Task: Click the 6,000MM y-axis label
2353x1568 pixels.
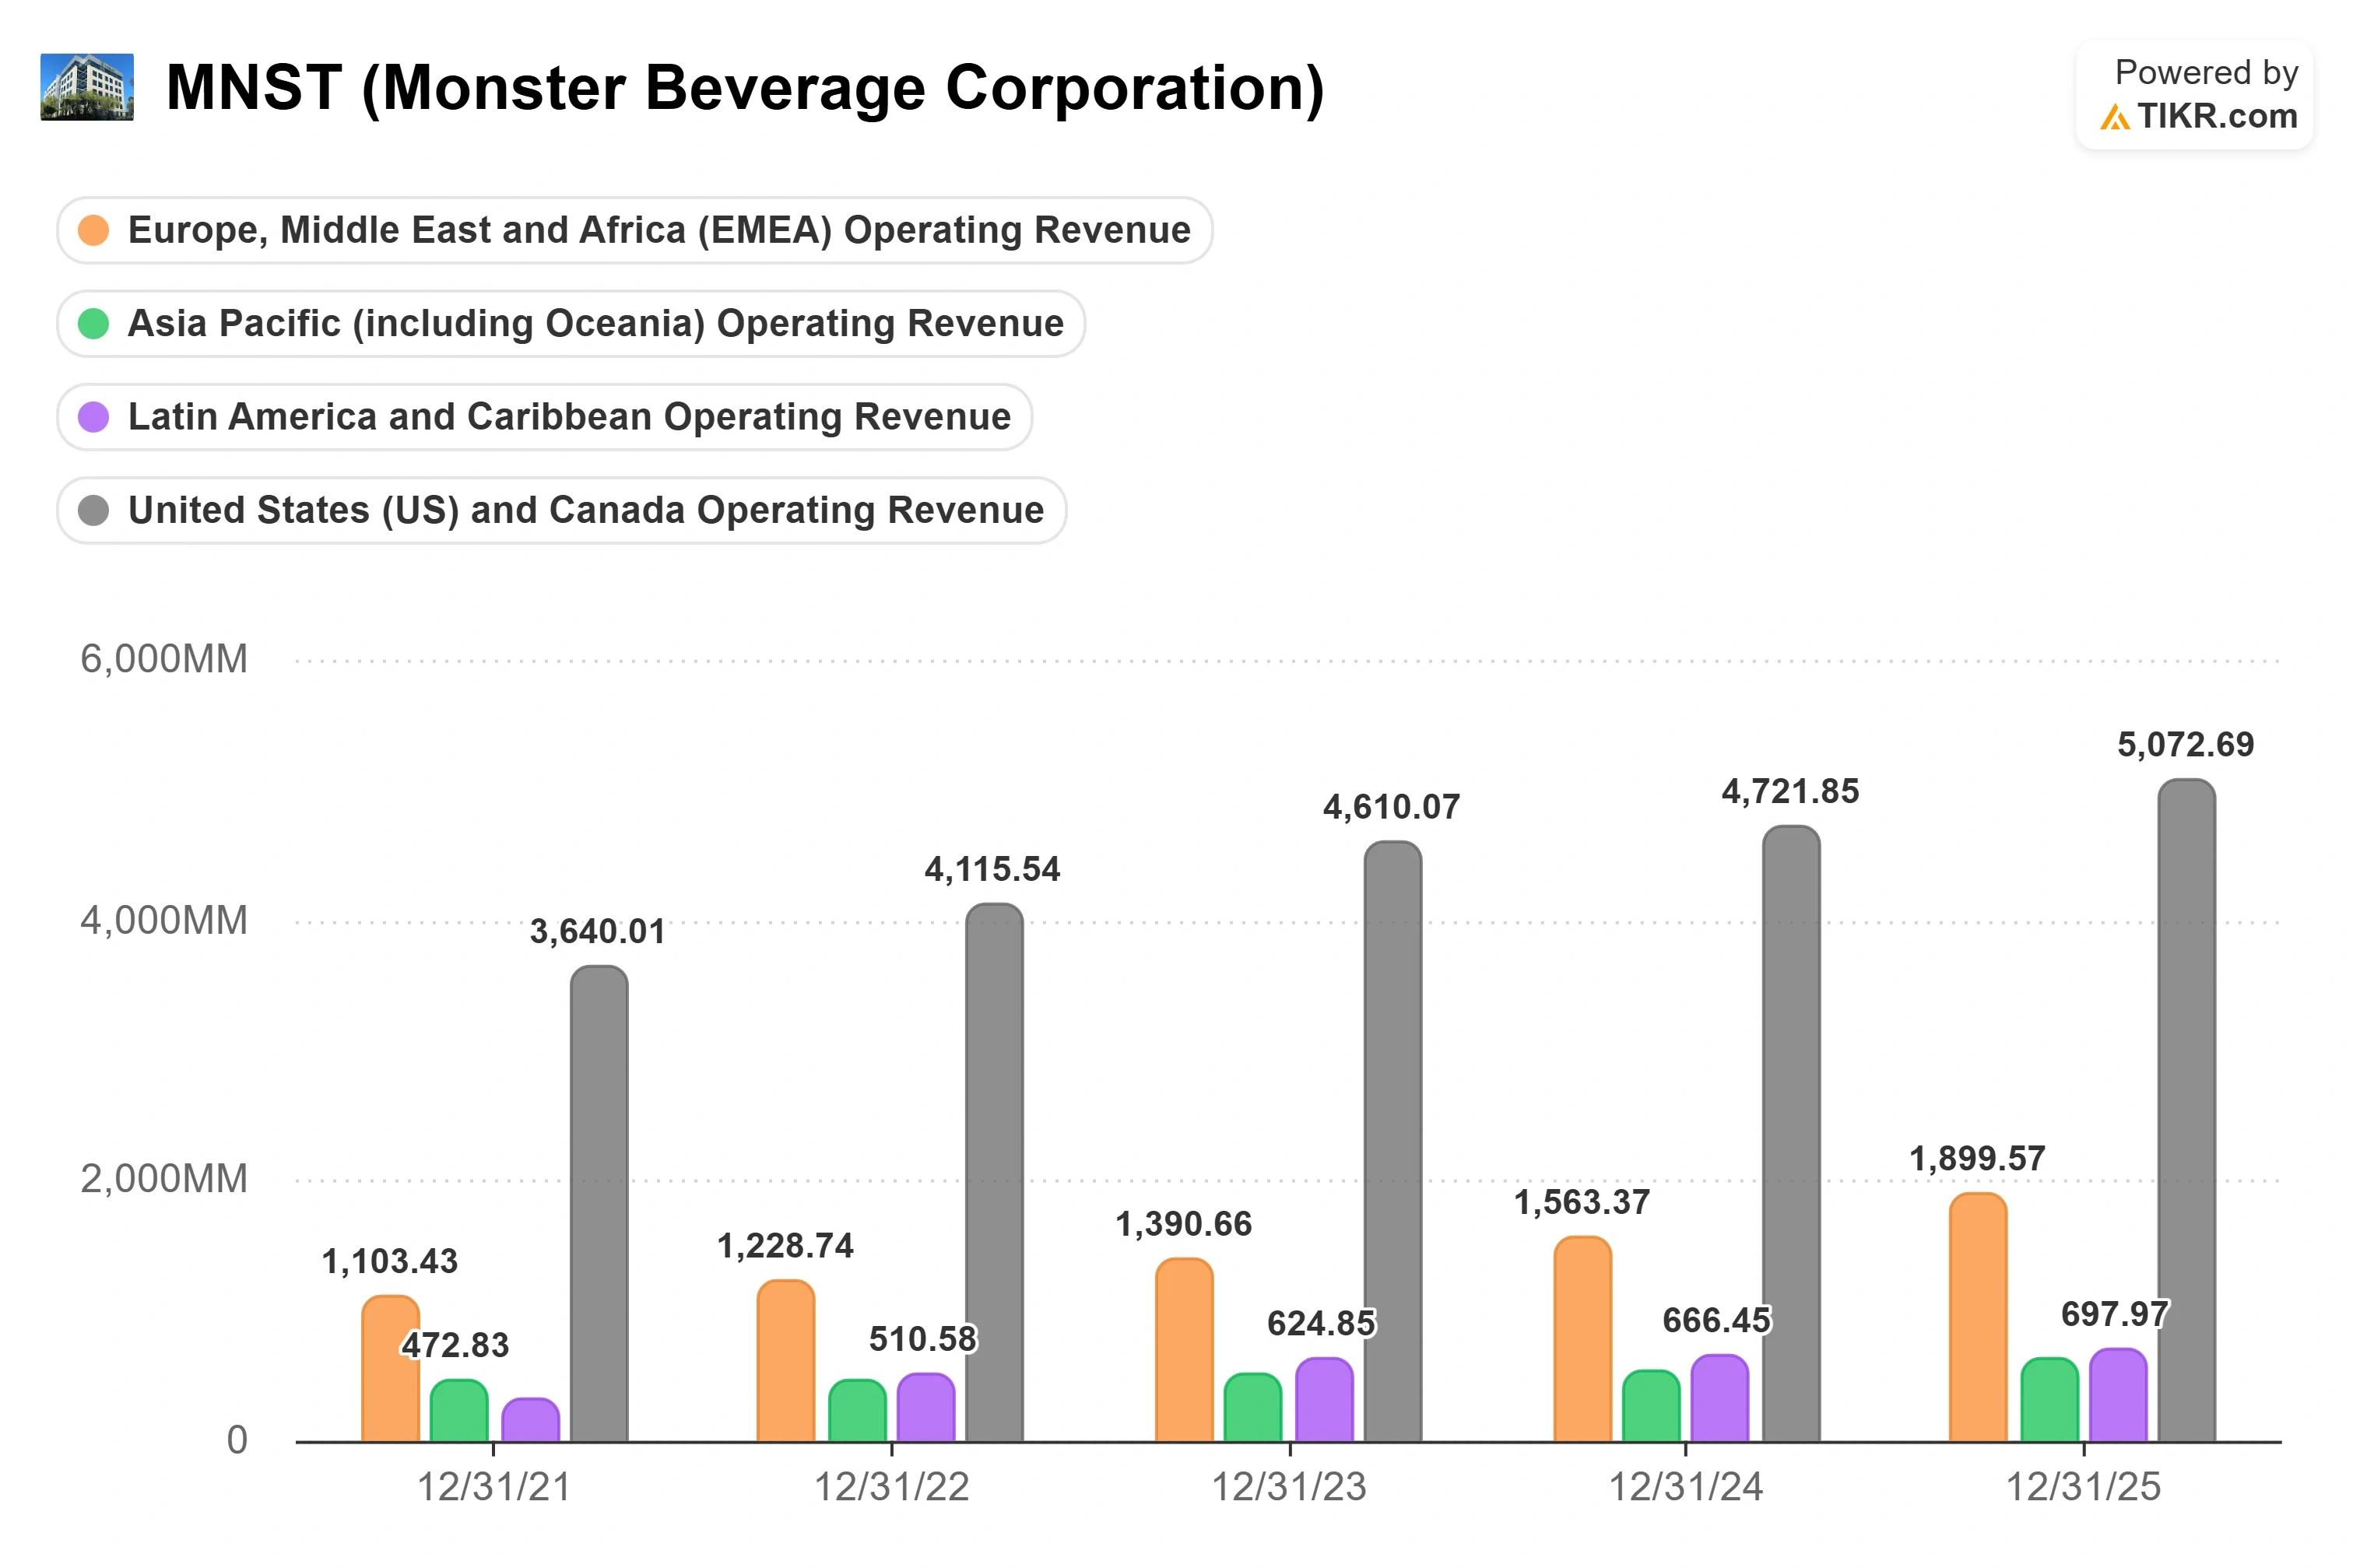Action: (x=164, y=660)
